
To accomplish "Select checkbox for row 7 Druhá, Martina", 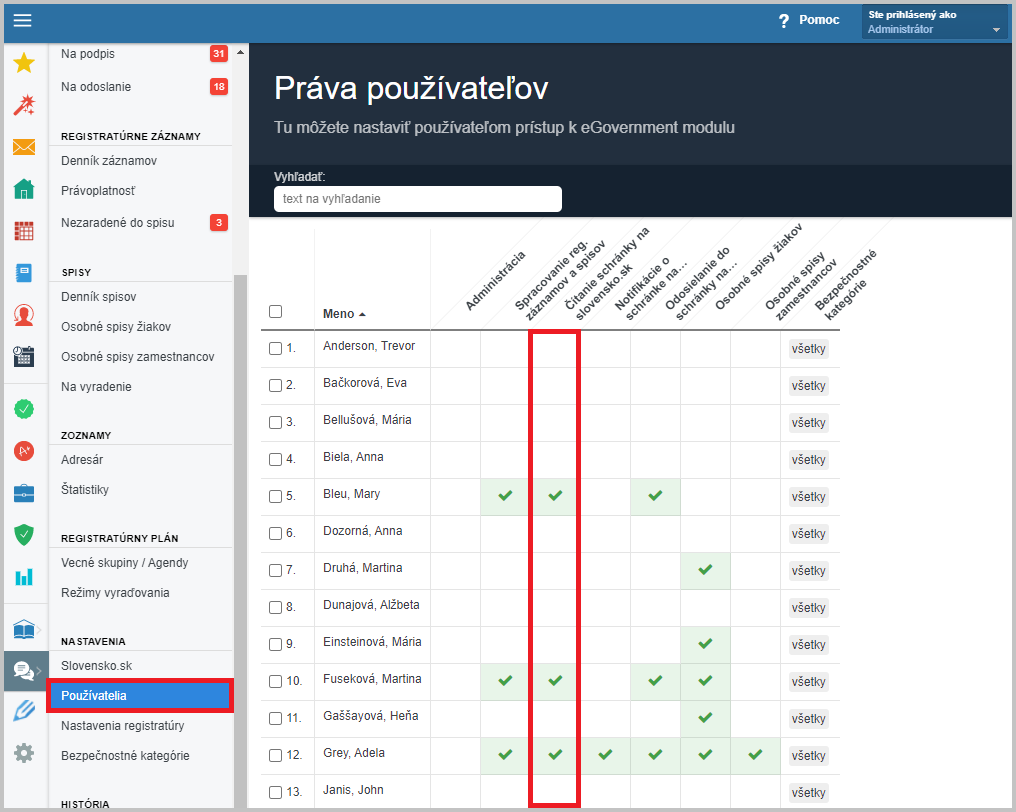I will tap(275, 570).
